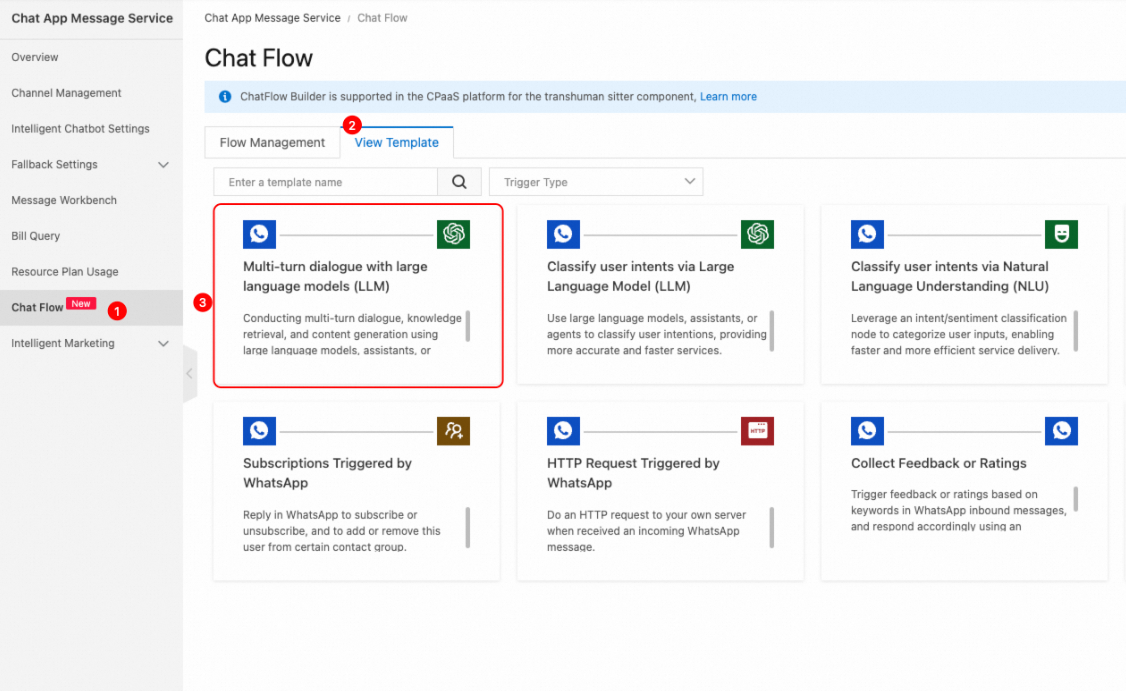Click OpenAI icon on Classify via LLM card

click(757, 234)
